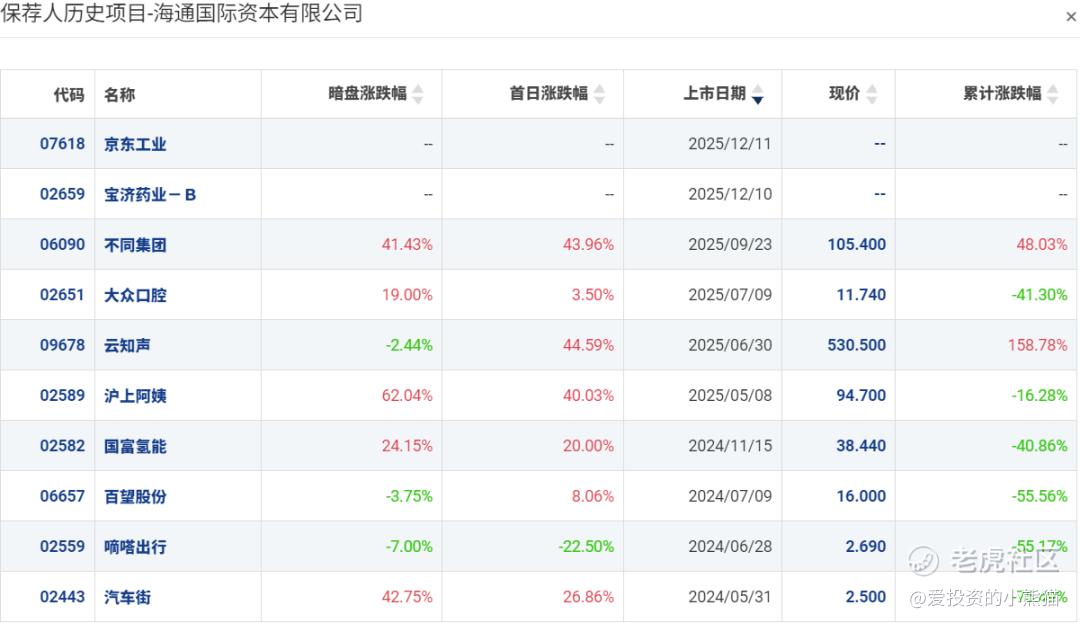This screenshot has height=623, width=1080.
Task: Select the 19.00% grey market cell
Action: tap(407, 295)
